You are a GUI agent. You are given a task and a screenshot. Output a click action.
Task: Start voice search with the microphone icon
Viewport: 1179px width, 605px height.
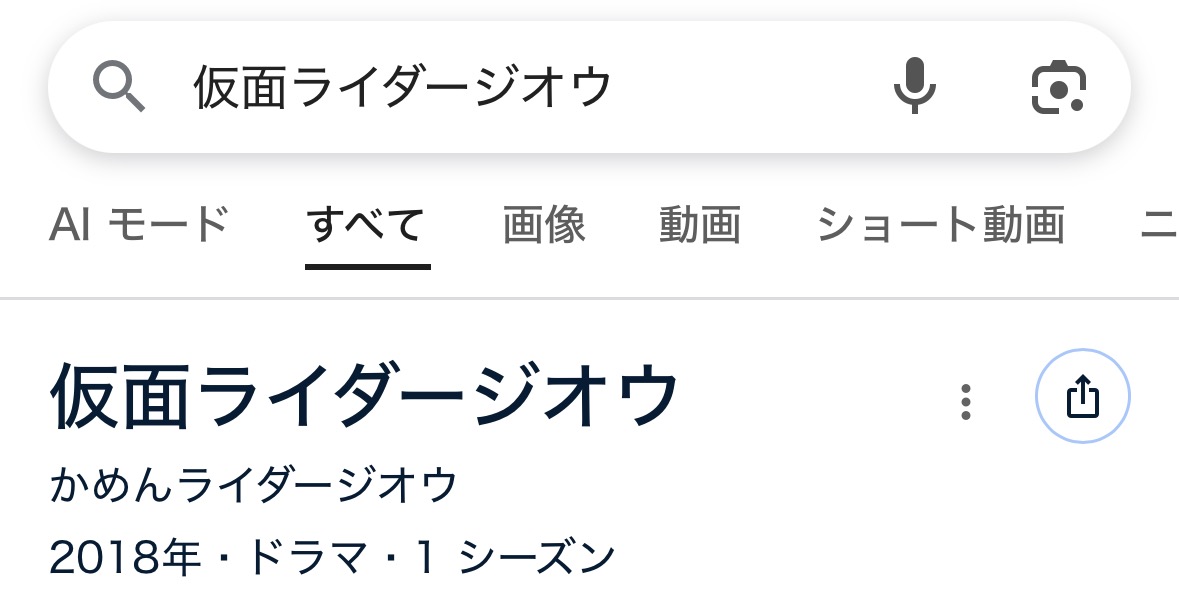914,87
